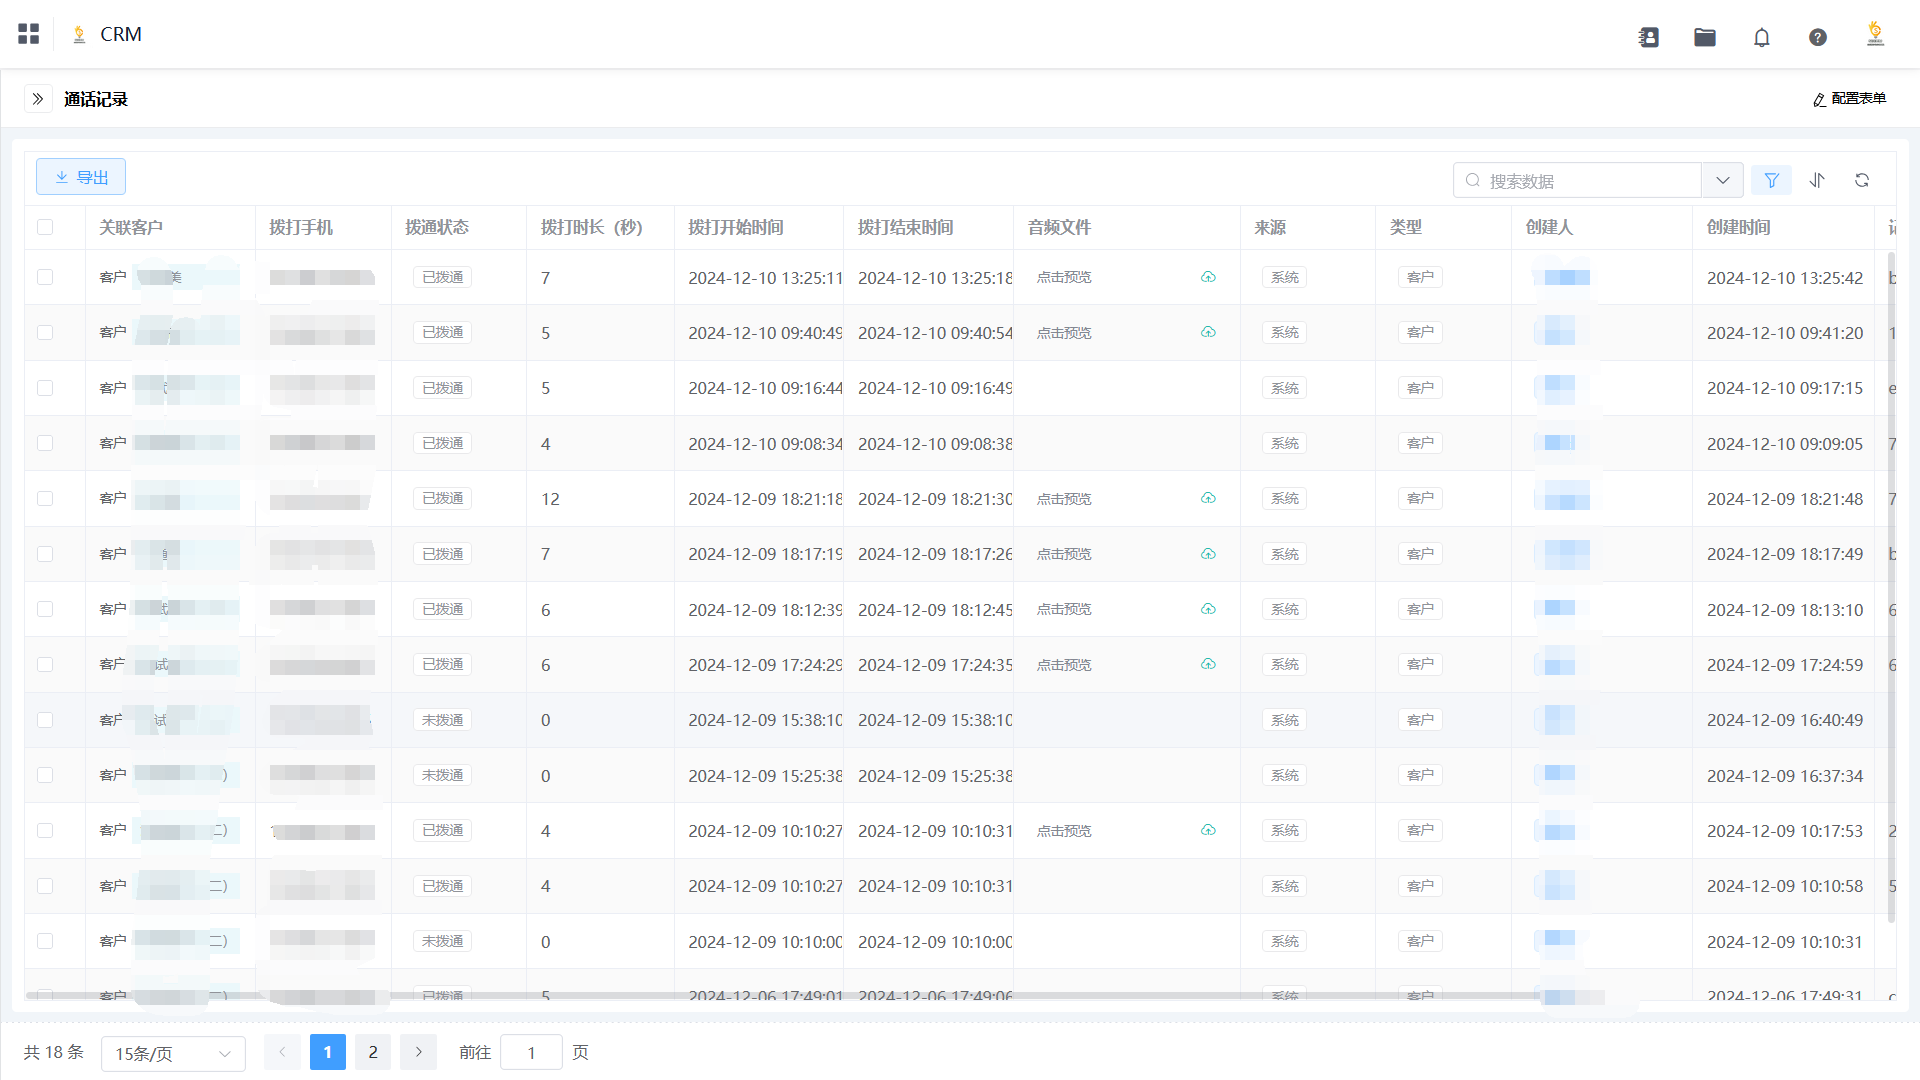Image resolution: width=1920 pixels, height=1080 pixels.
Task: Expand the sidebar with double chevron
Action: click(x=38, y=99)
